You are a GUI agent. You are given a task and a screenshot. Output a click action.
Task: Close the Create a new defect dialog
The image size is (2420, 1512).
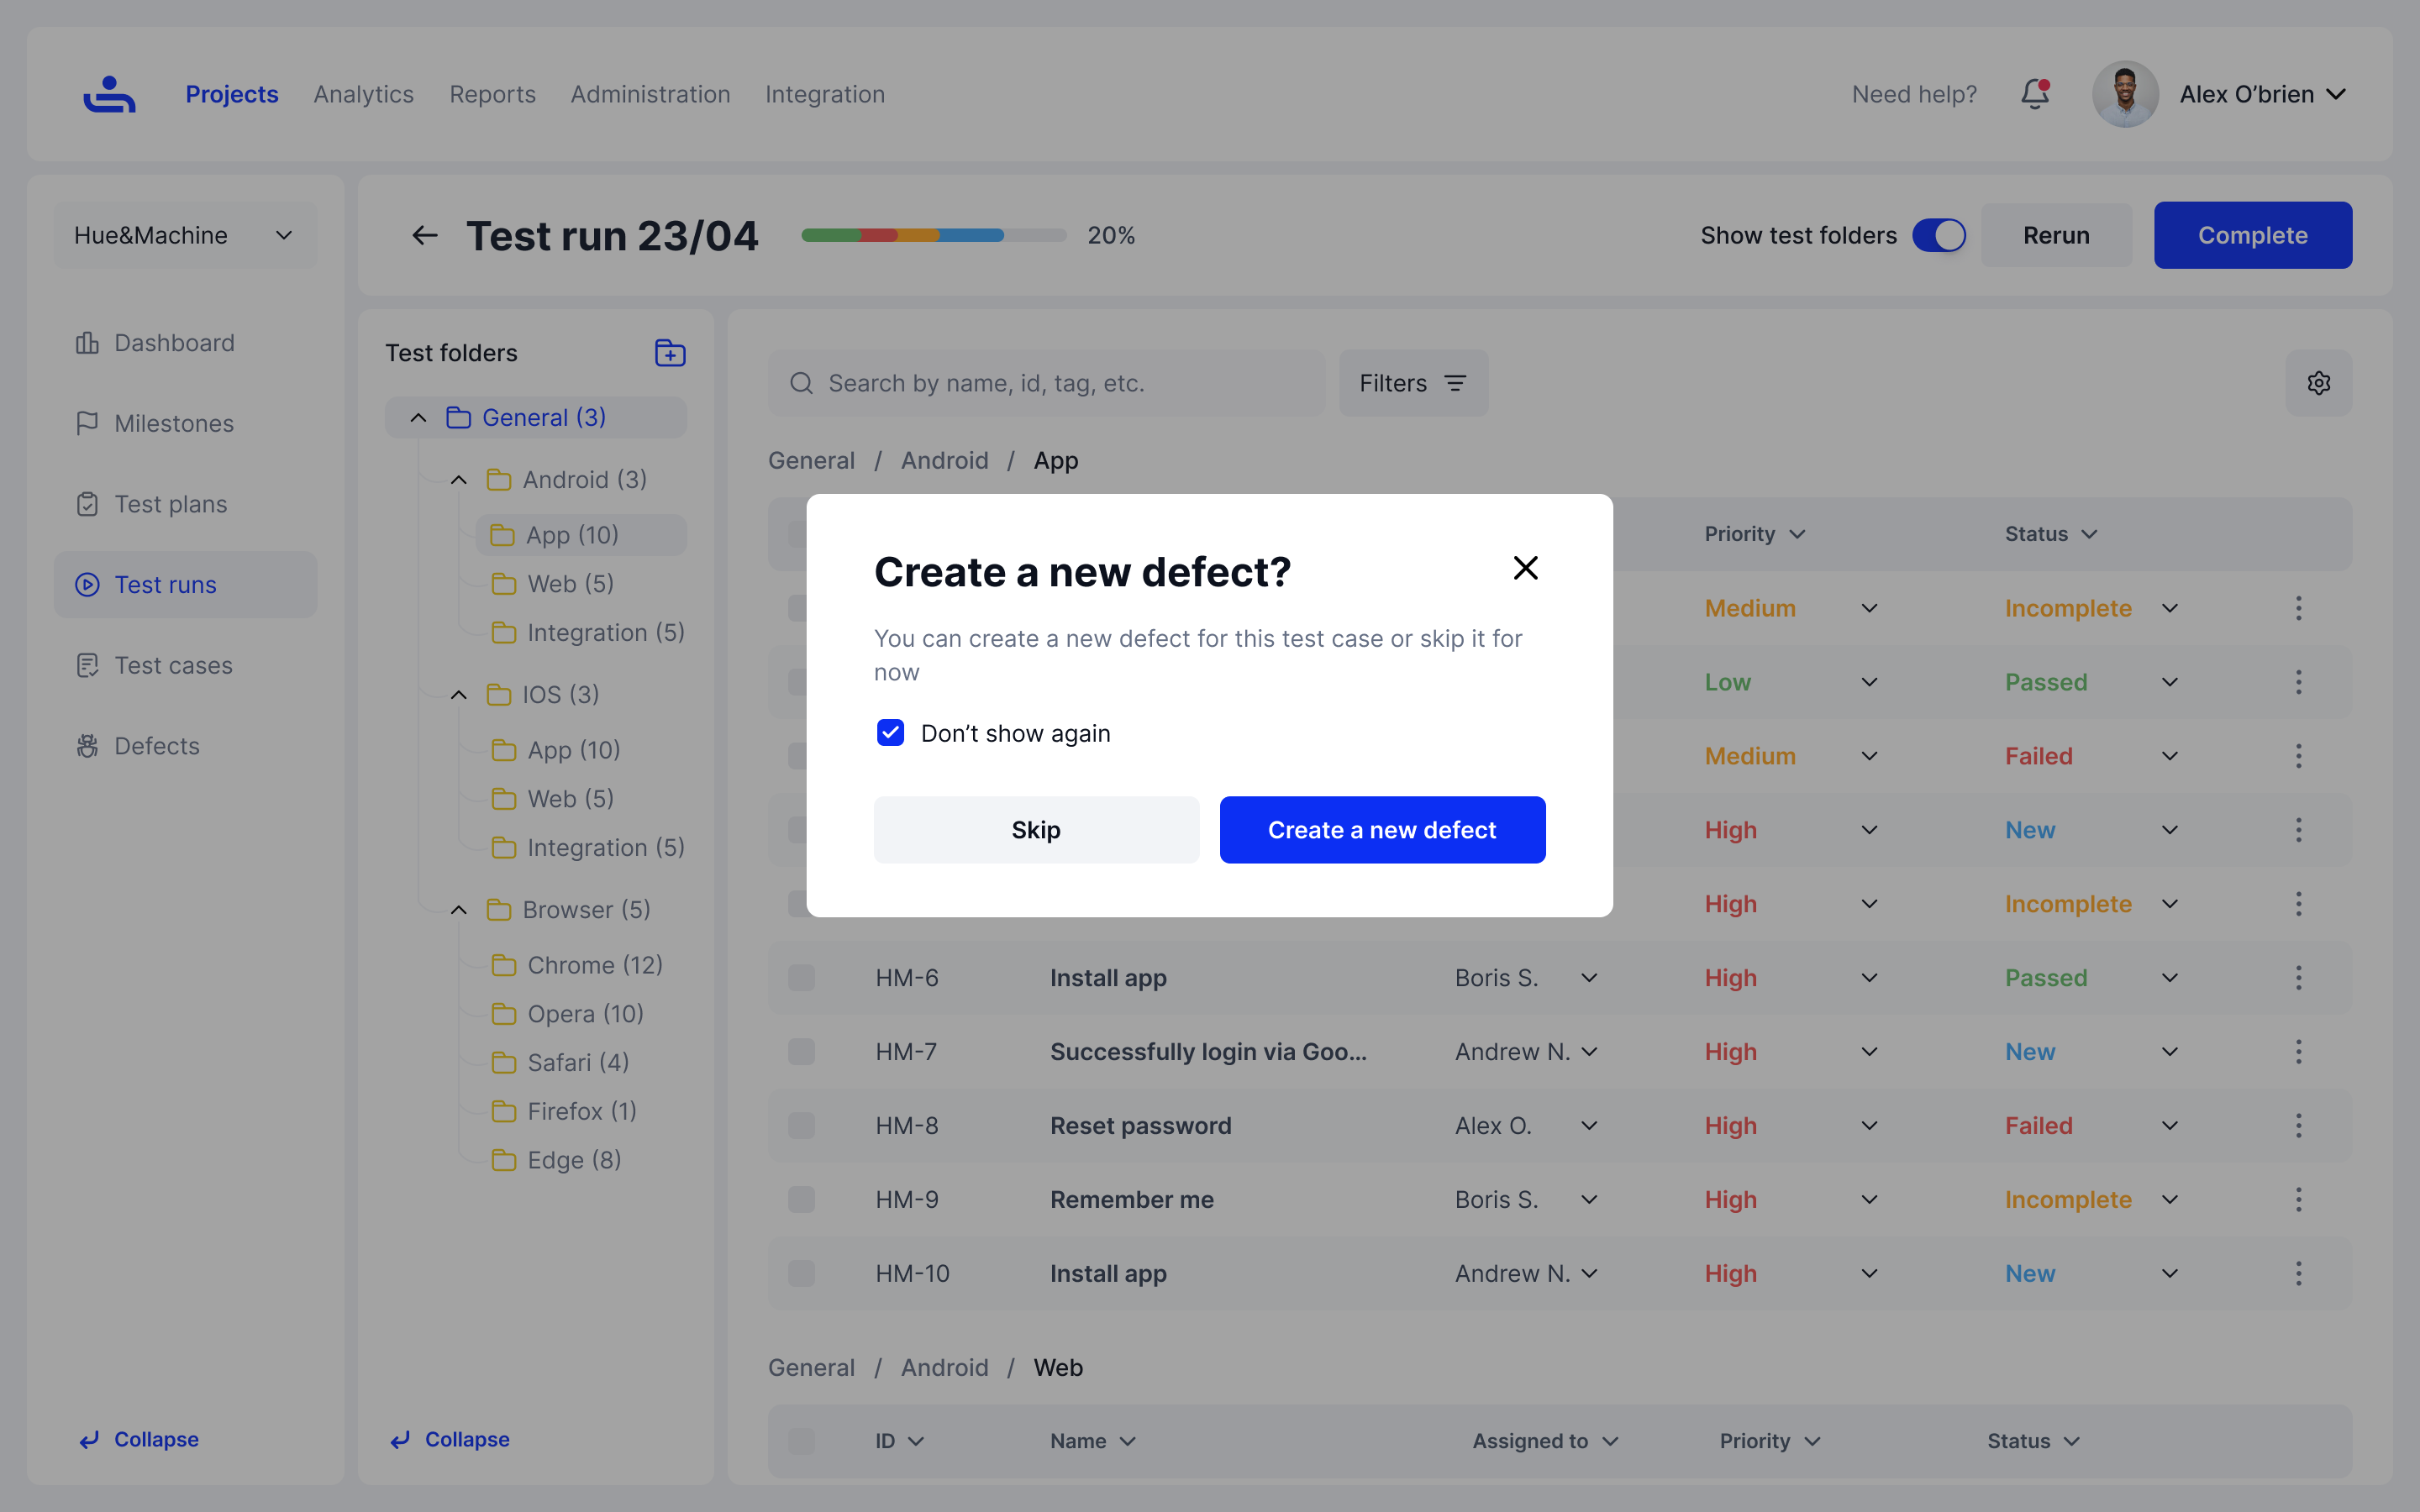tap(1525, 568)
